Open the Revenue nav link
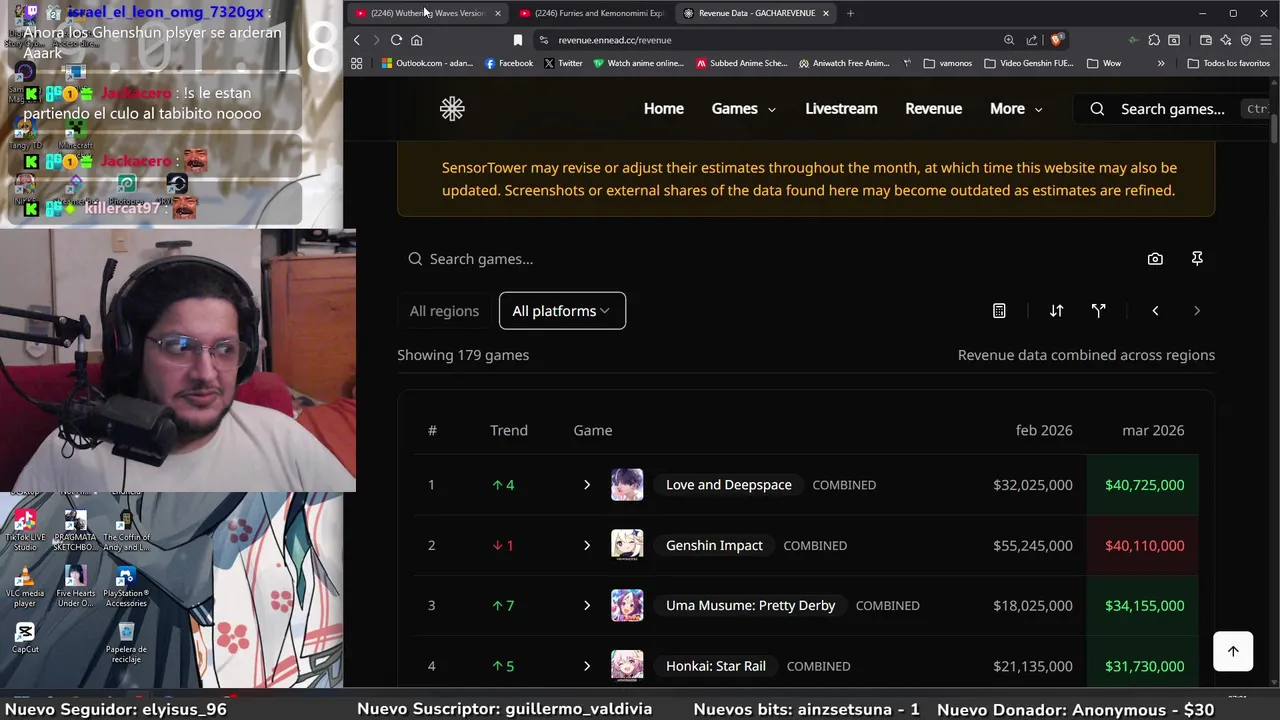 pos(933,109)
